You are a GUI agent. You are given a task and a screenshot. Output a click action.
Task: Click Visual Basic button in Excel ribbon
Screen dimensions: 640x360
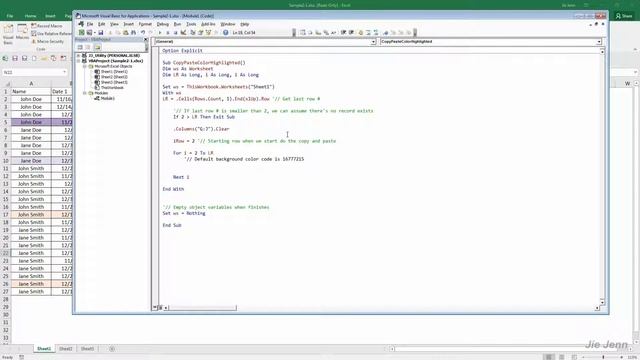(x=8, y=33)
